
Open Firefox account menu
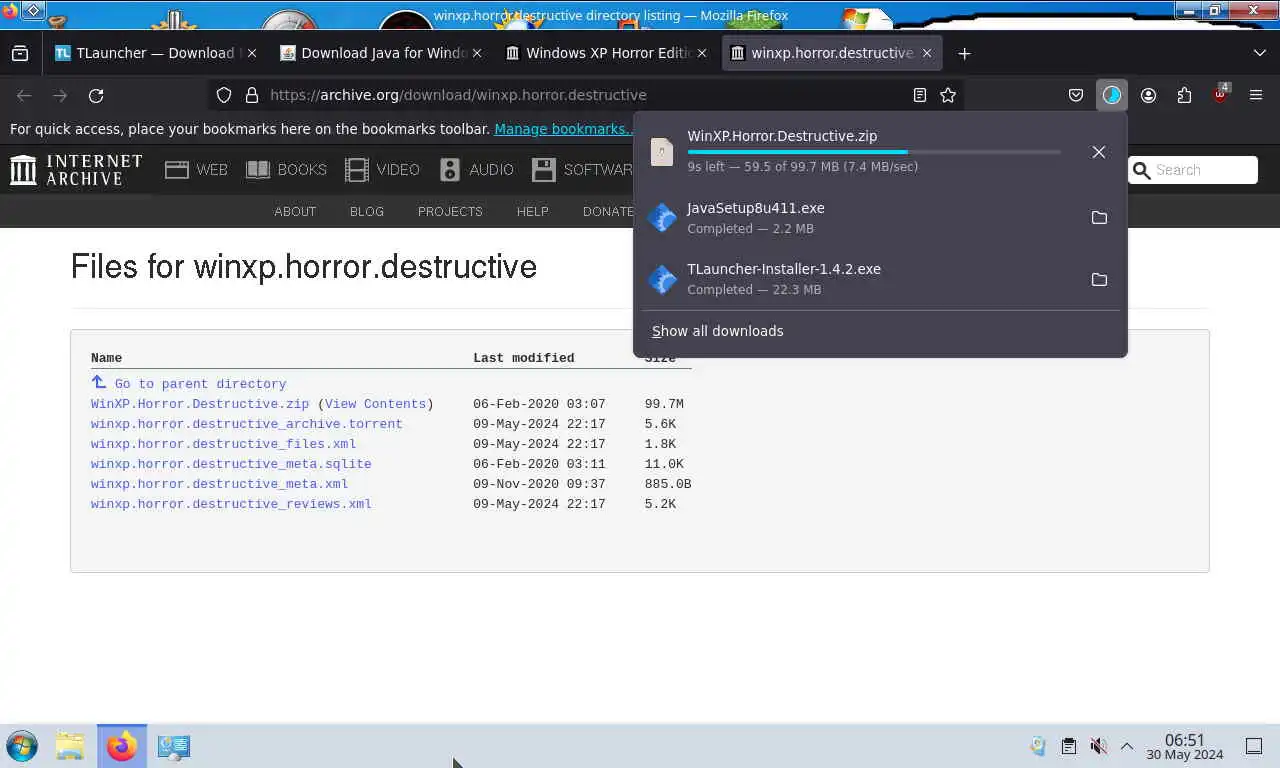1148,95
